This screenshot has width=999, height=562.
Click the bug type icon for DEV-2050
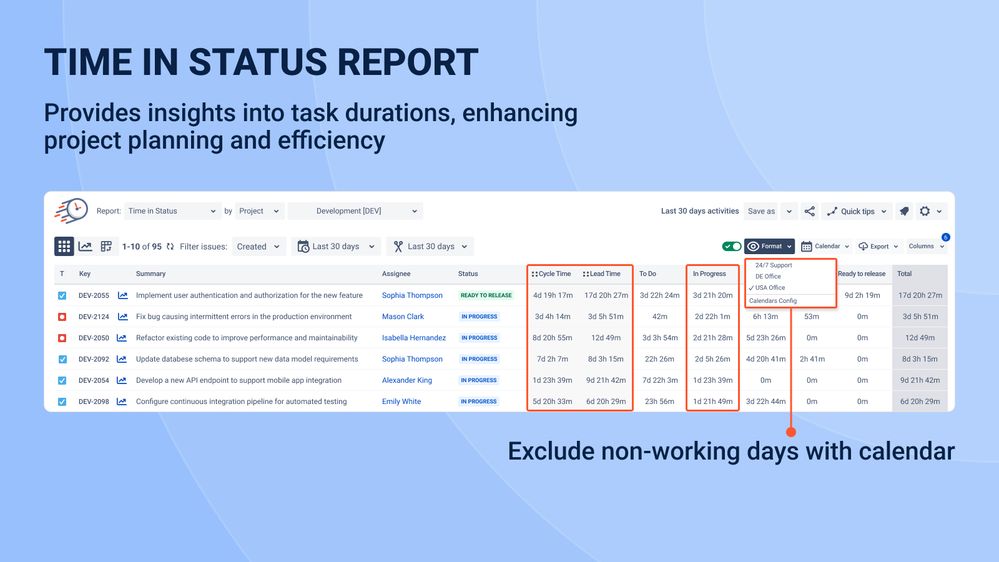[x=62, y=338]
